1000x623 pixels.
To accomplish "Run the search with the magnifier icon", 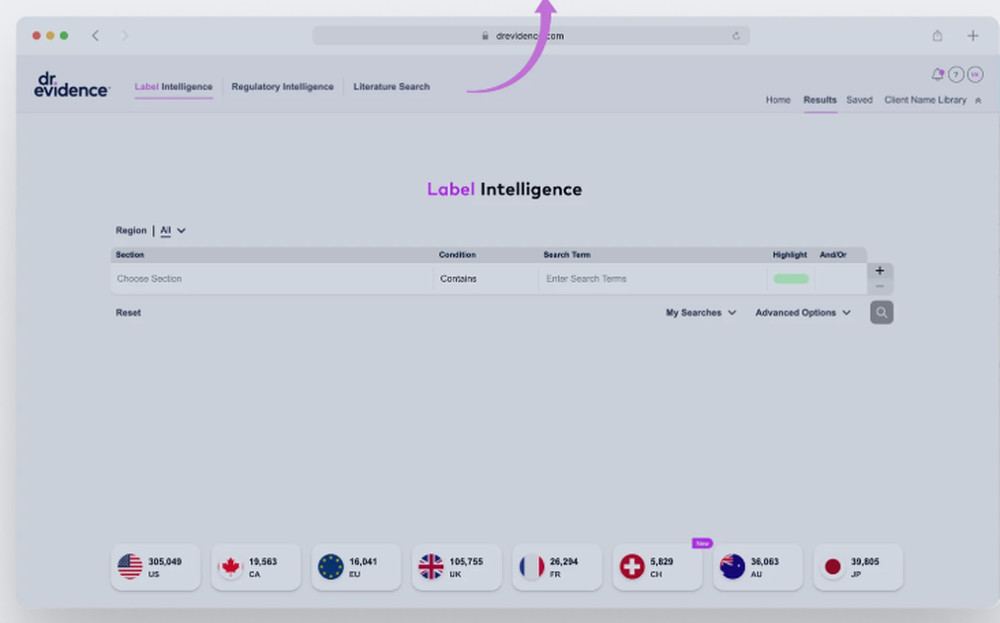I will (881, 312).
